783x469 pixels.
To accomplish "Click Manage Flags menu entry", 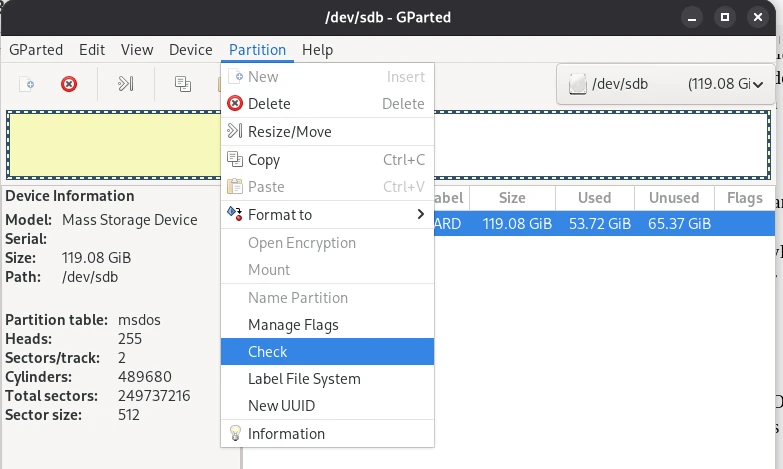I will coord(293,325).
